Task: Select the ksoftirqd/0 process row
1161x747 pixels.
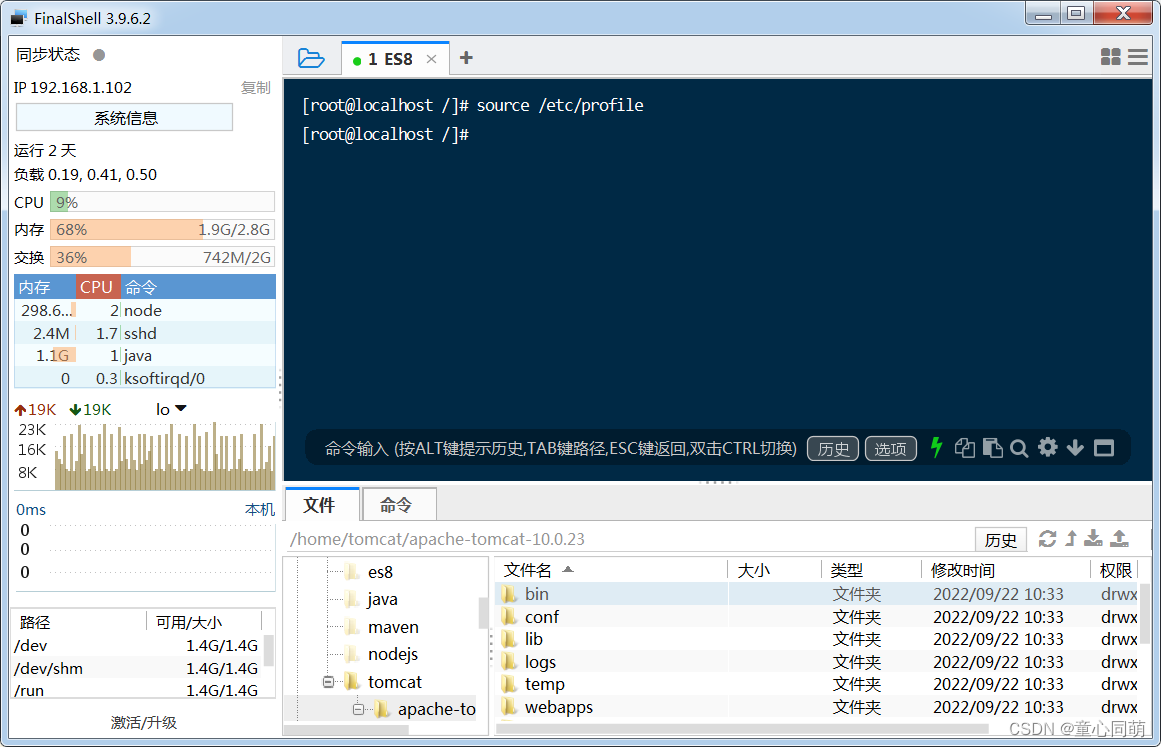Action: pyautogui.click(x=145, y=378)
